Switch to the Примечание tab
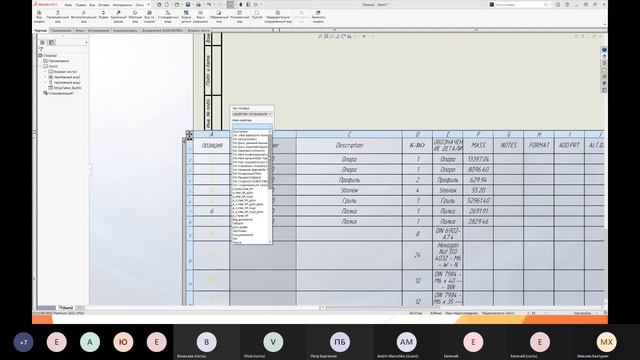The width and height of the screenshot is (640, 360). (x=61, y=30)
